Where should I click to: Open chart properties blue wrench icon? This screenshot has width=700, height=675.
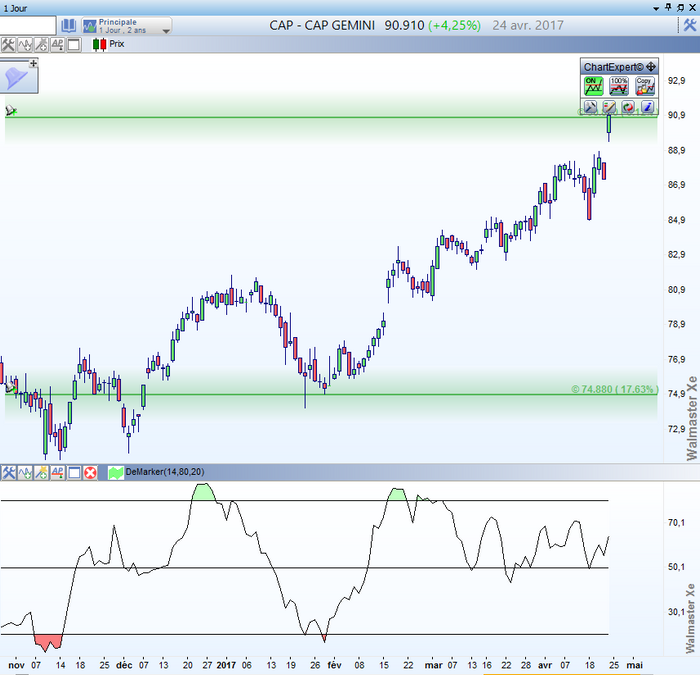(689, 25)
